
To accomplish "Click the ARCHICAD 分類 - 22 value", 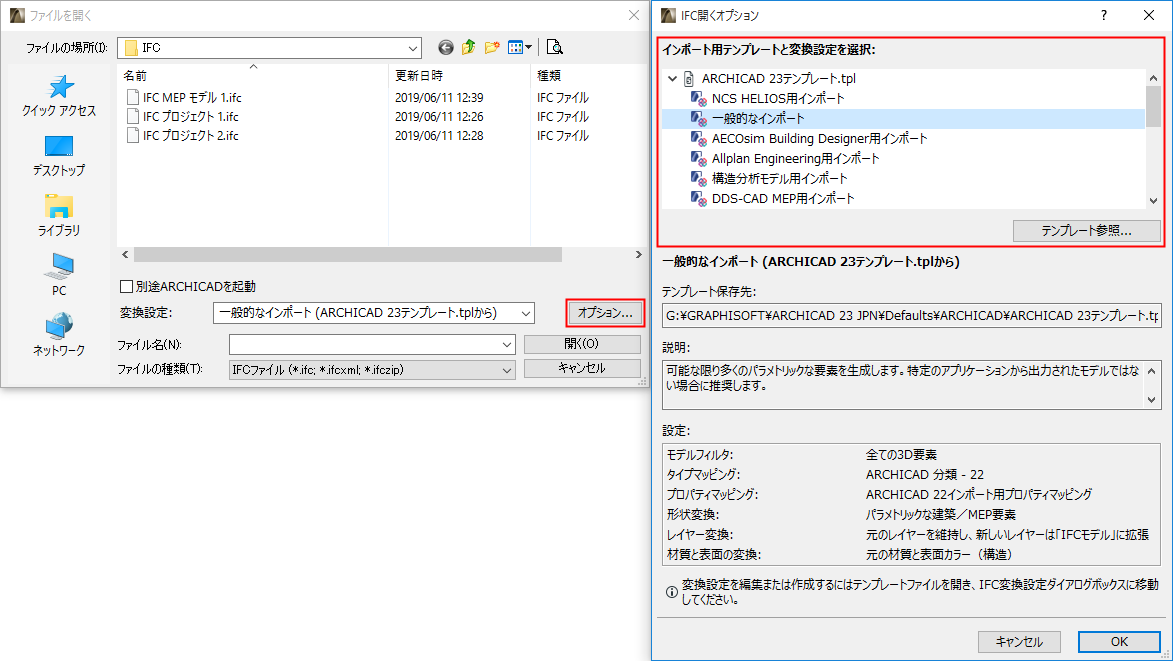I will tap(925, 475).
